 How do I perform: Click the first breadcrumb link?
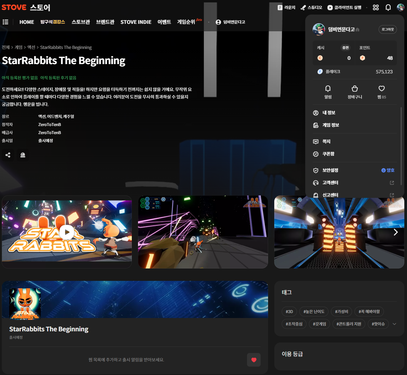(6, 47)
